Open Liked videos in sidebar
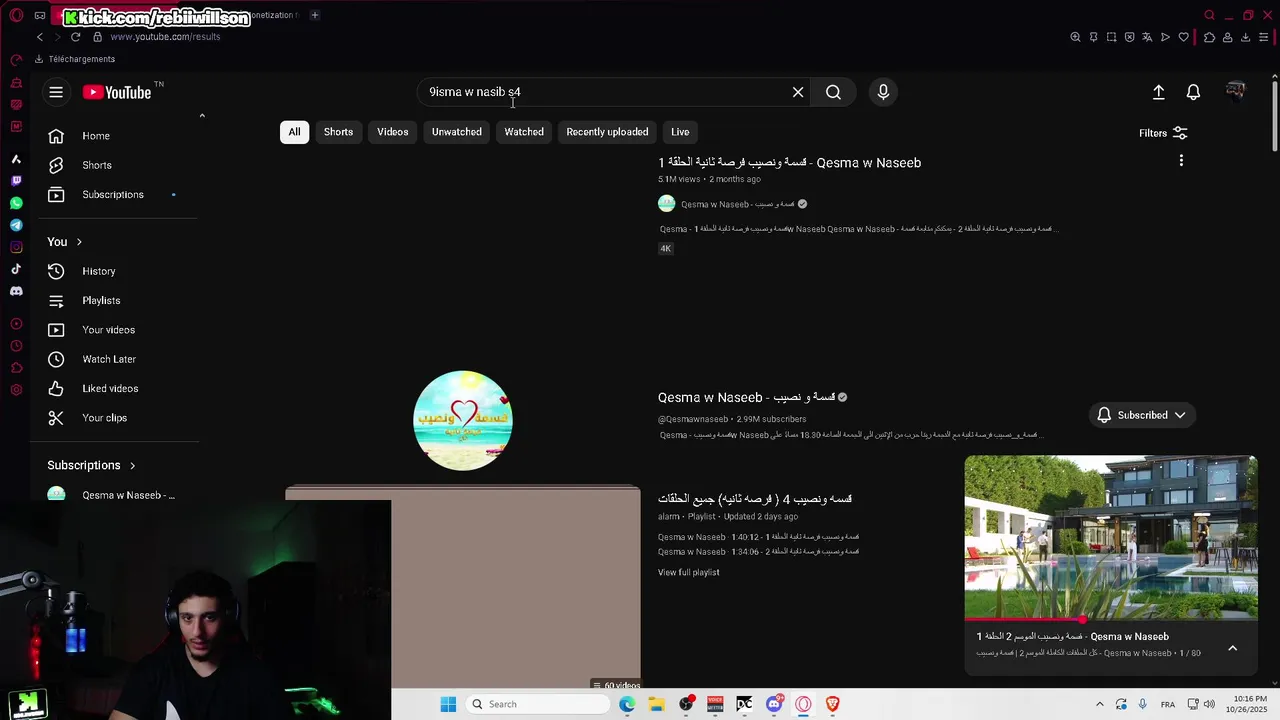 [x=118, y=388]
